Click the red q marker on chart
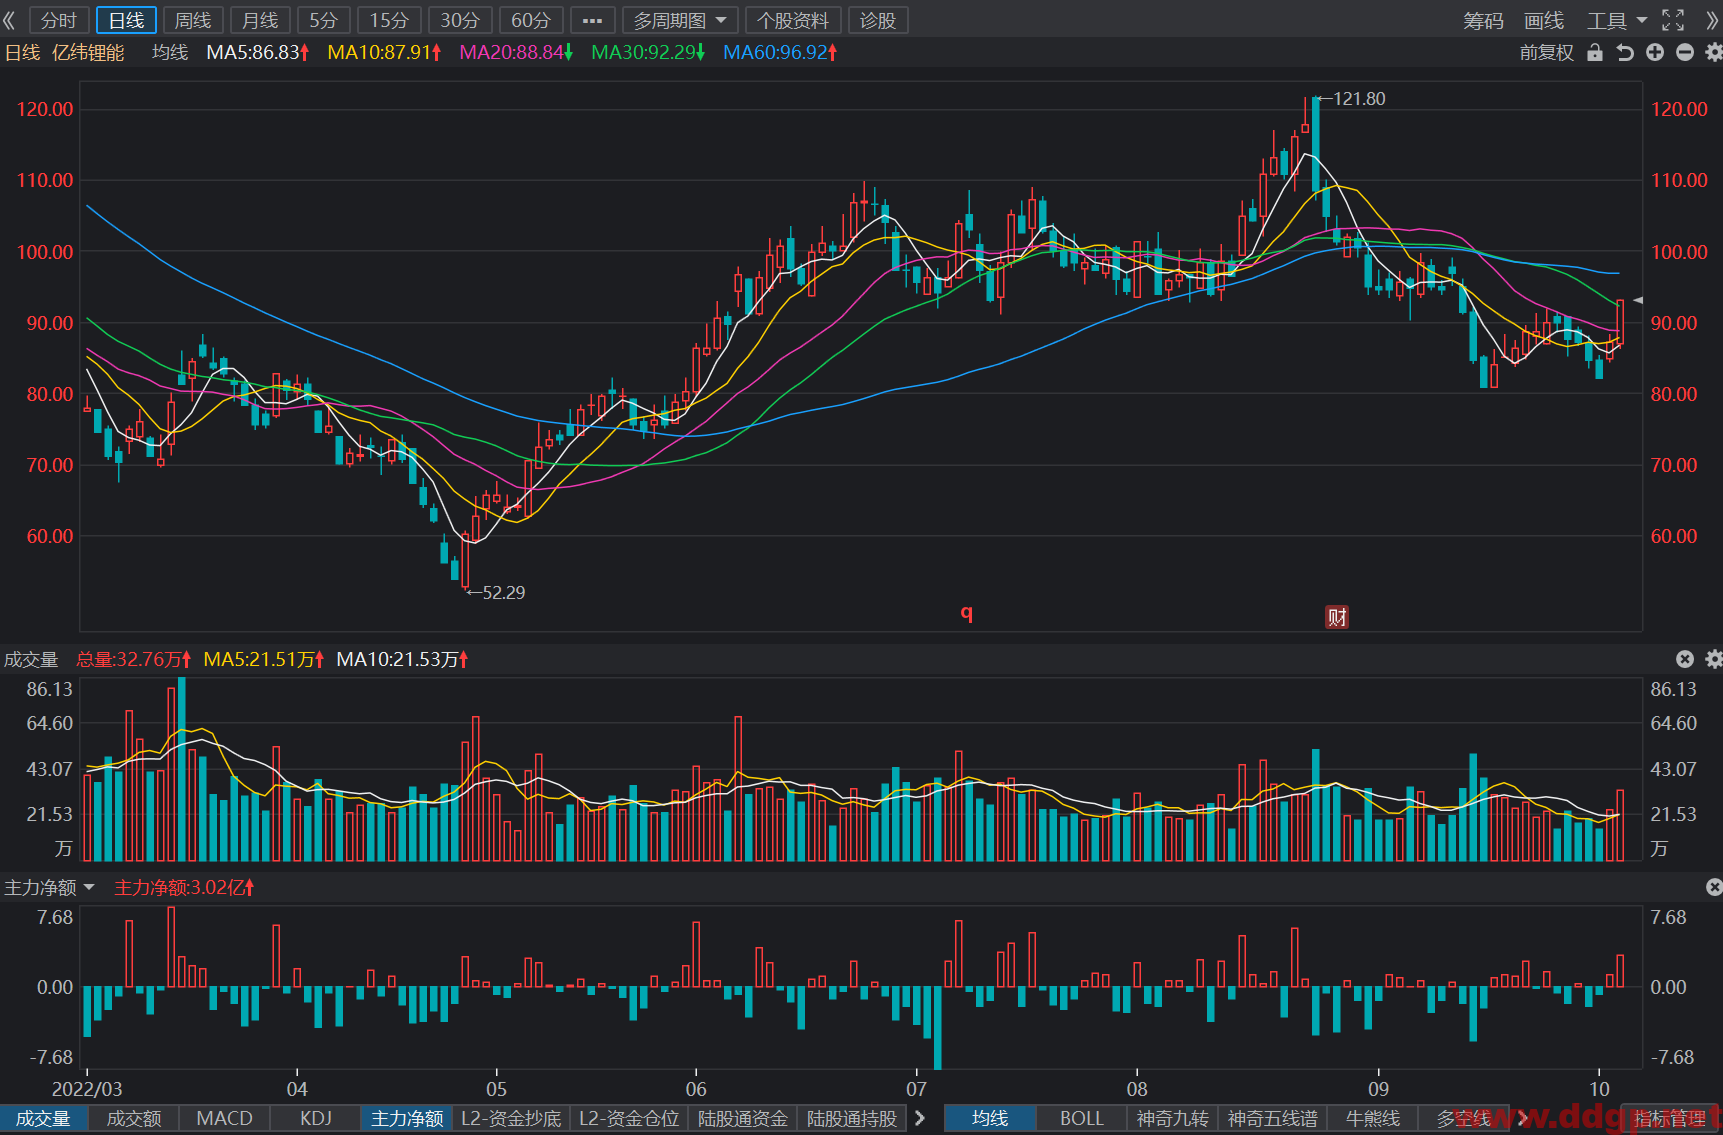Viewport: 1723px width, 1135px height. tap(967, 612)
